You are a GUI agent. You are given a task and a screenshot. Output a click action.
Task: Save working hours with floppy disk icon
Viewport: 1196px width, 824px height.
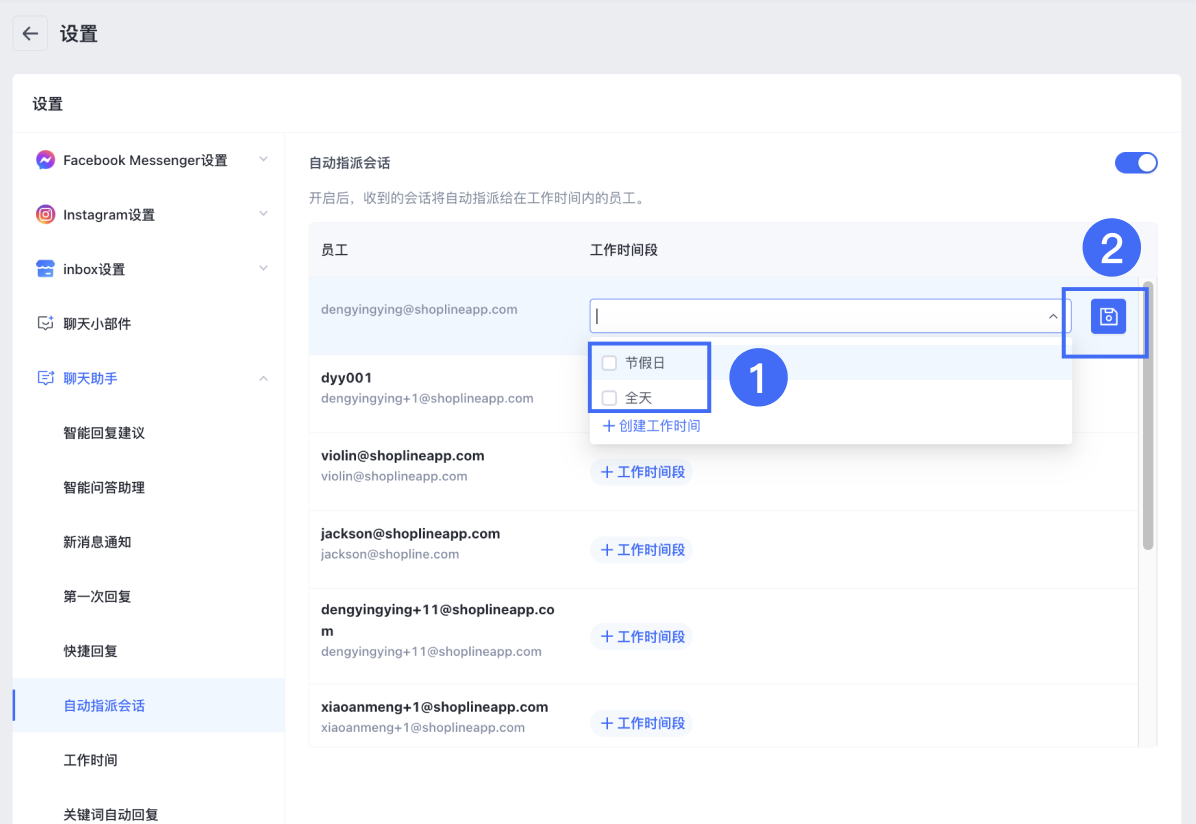pos(1108,317)
